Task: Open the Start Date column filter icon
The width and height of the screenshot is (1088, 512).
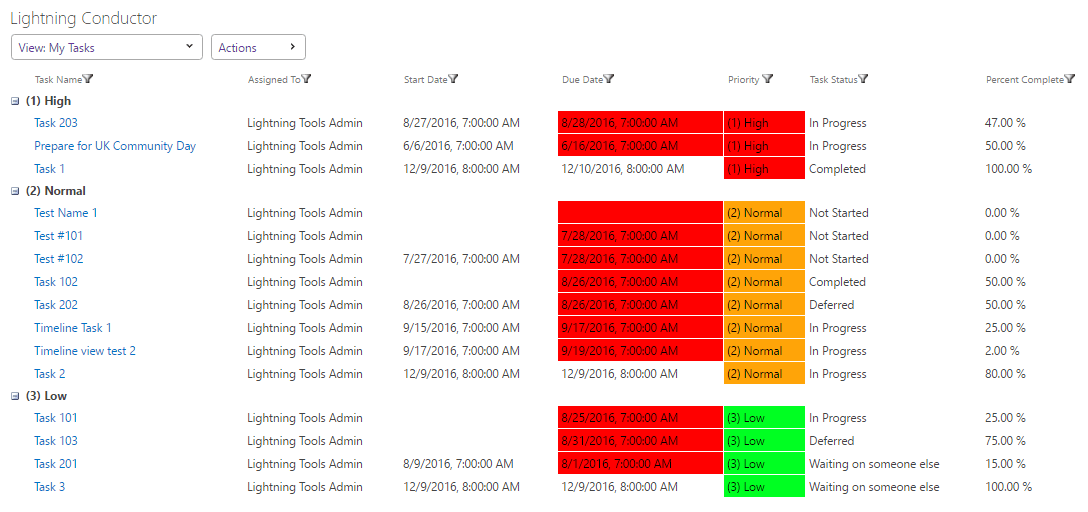Action: 453,79
